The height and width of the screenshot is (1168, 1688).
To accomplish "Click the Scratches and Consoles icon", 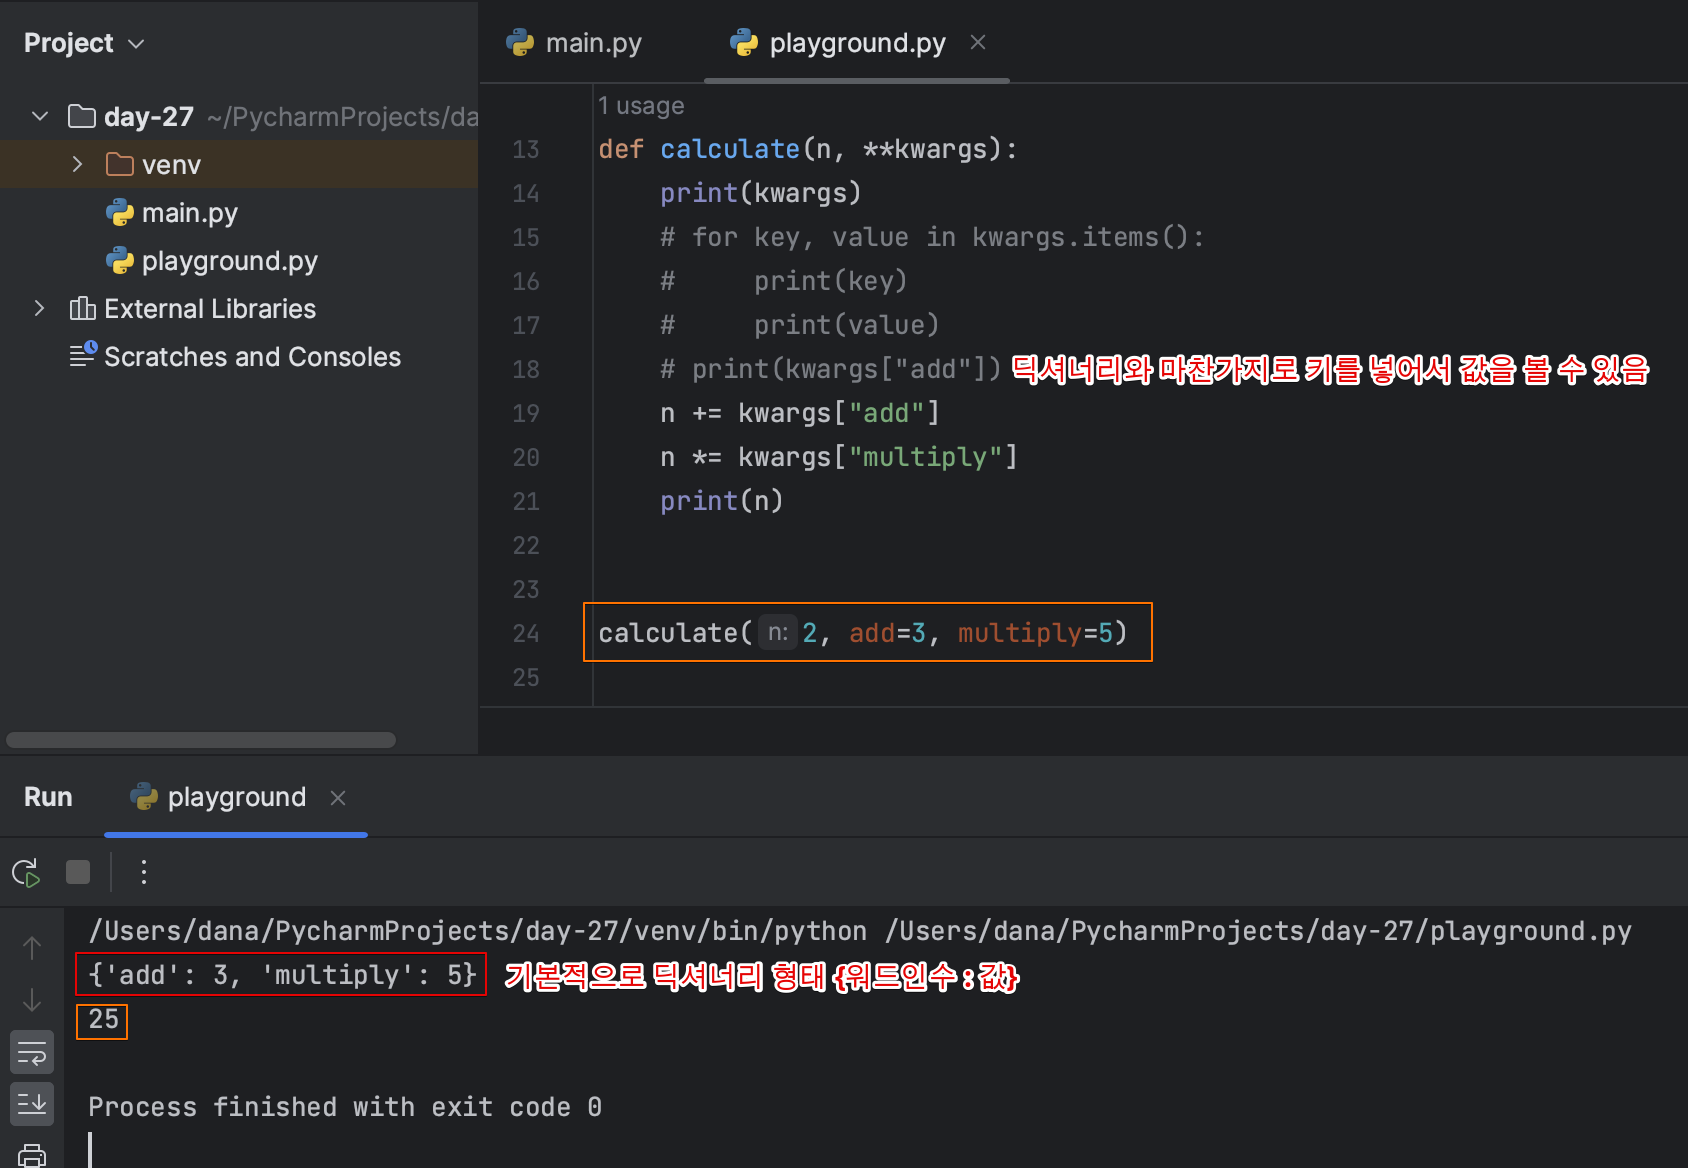I will (x=83, y=354).
